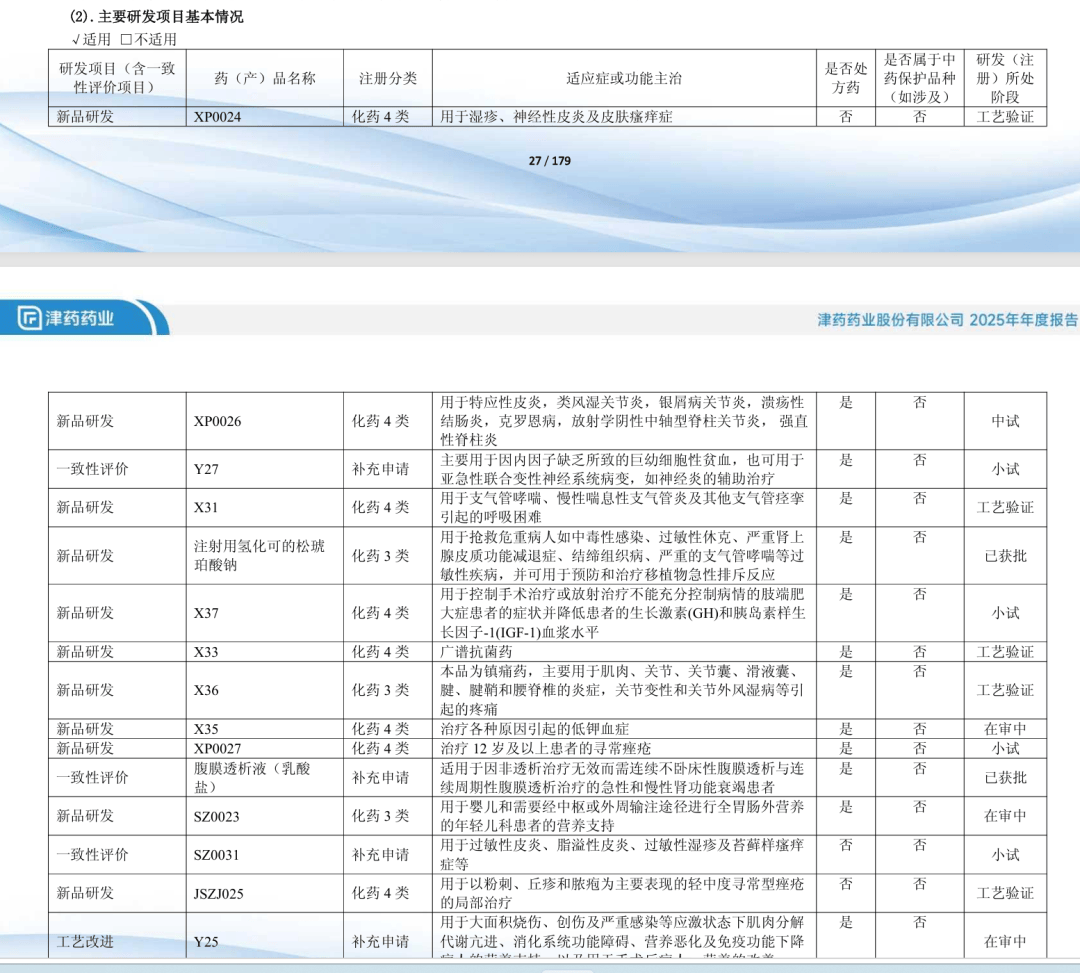Click the 注册分类 column header
The image size is (1080, 973).
[388, 78]
